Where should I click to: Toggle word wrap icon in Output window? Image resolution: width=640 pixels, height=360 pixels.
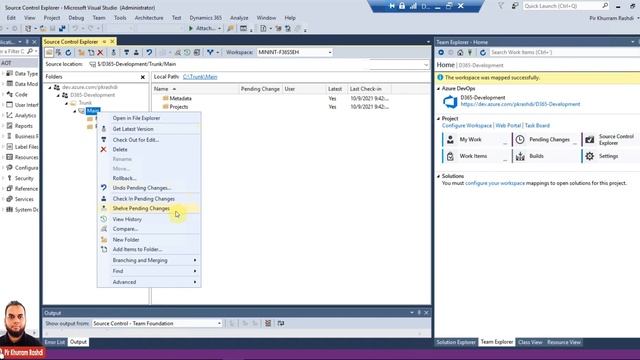(x=281, y=323)
